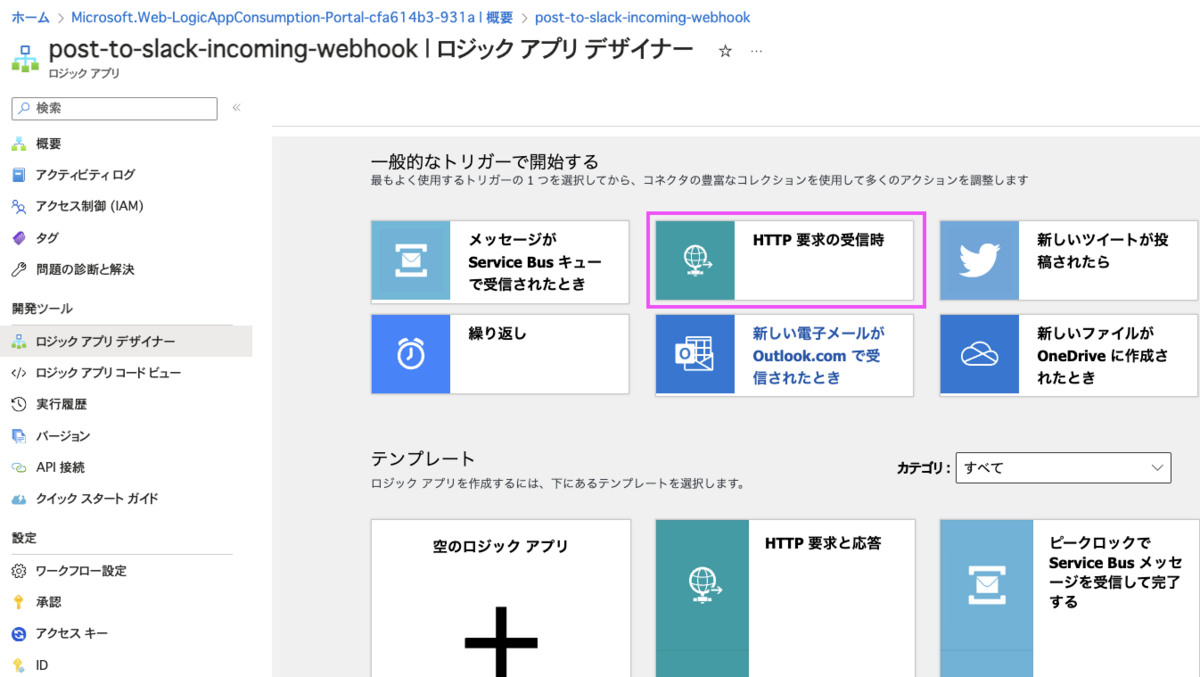The height and width of the screenshot is (677, 1200).
Task: Select the OneDrive new file trigger icon
Action: (x=979, y=354)
